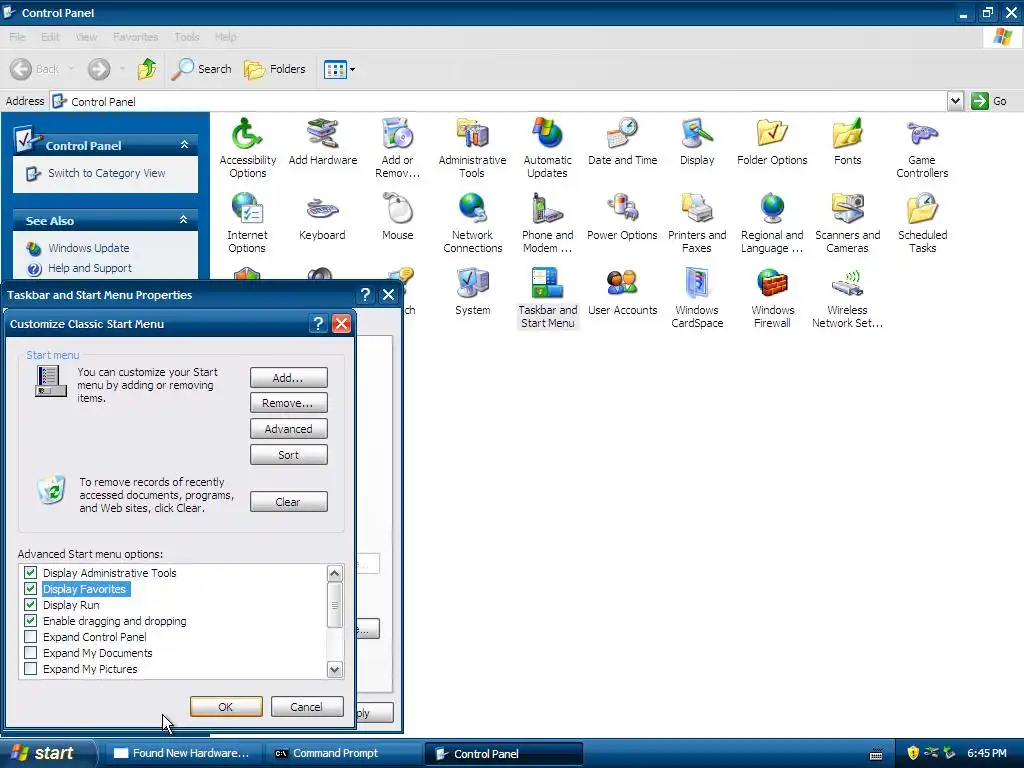Open Display settings icon

(x=697, y=142)
